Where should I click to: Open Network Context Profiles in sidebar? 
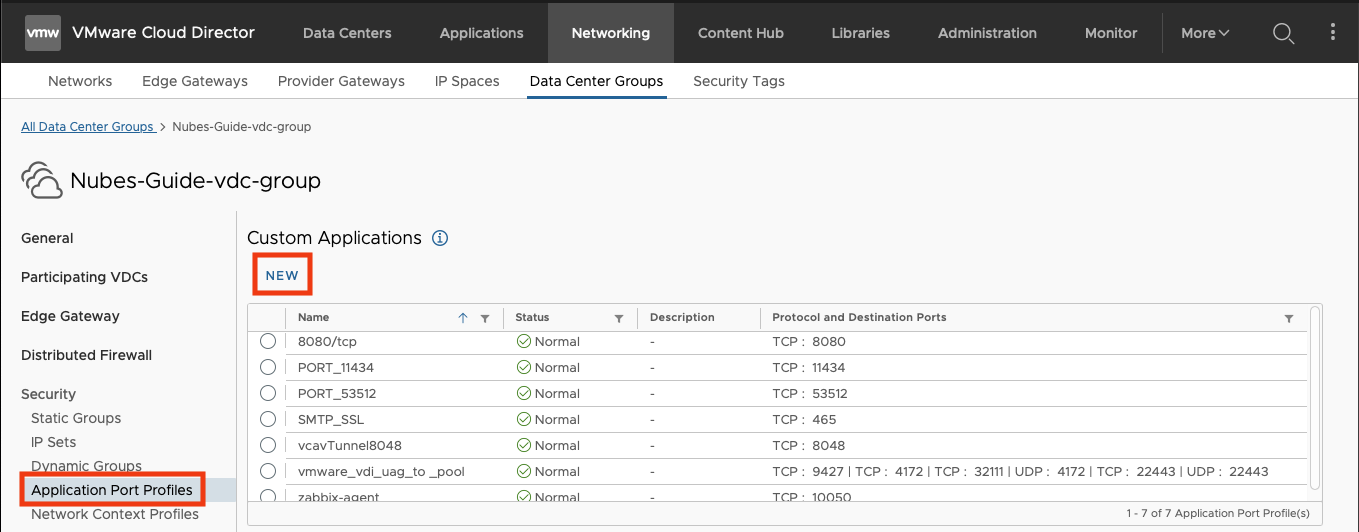click(115, 514)
